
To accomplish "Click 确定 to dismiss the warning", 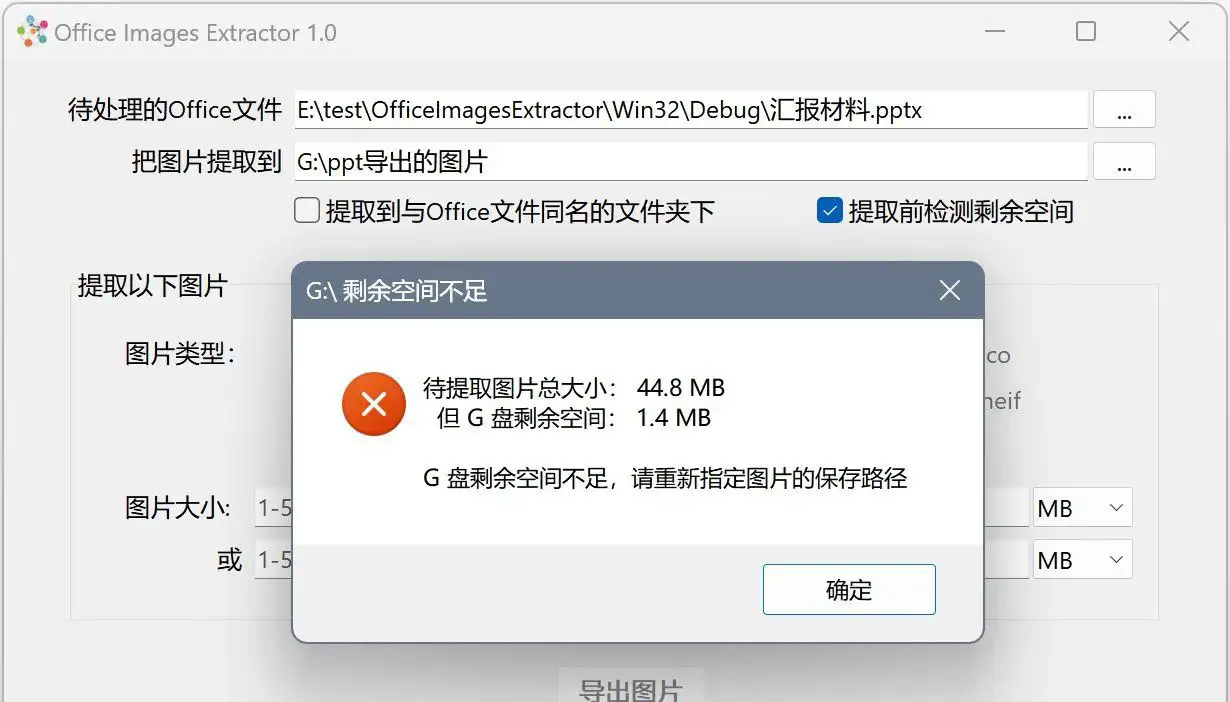I will point(849,590).
